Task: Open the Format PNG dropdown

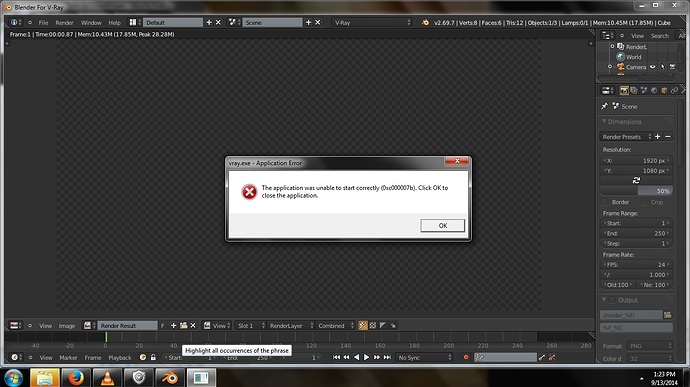Action: coord(650,346)
